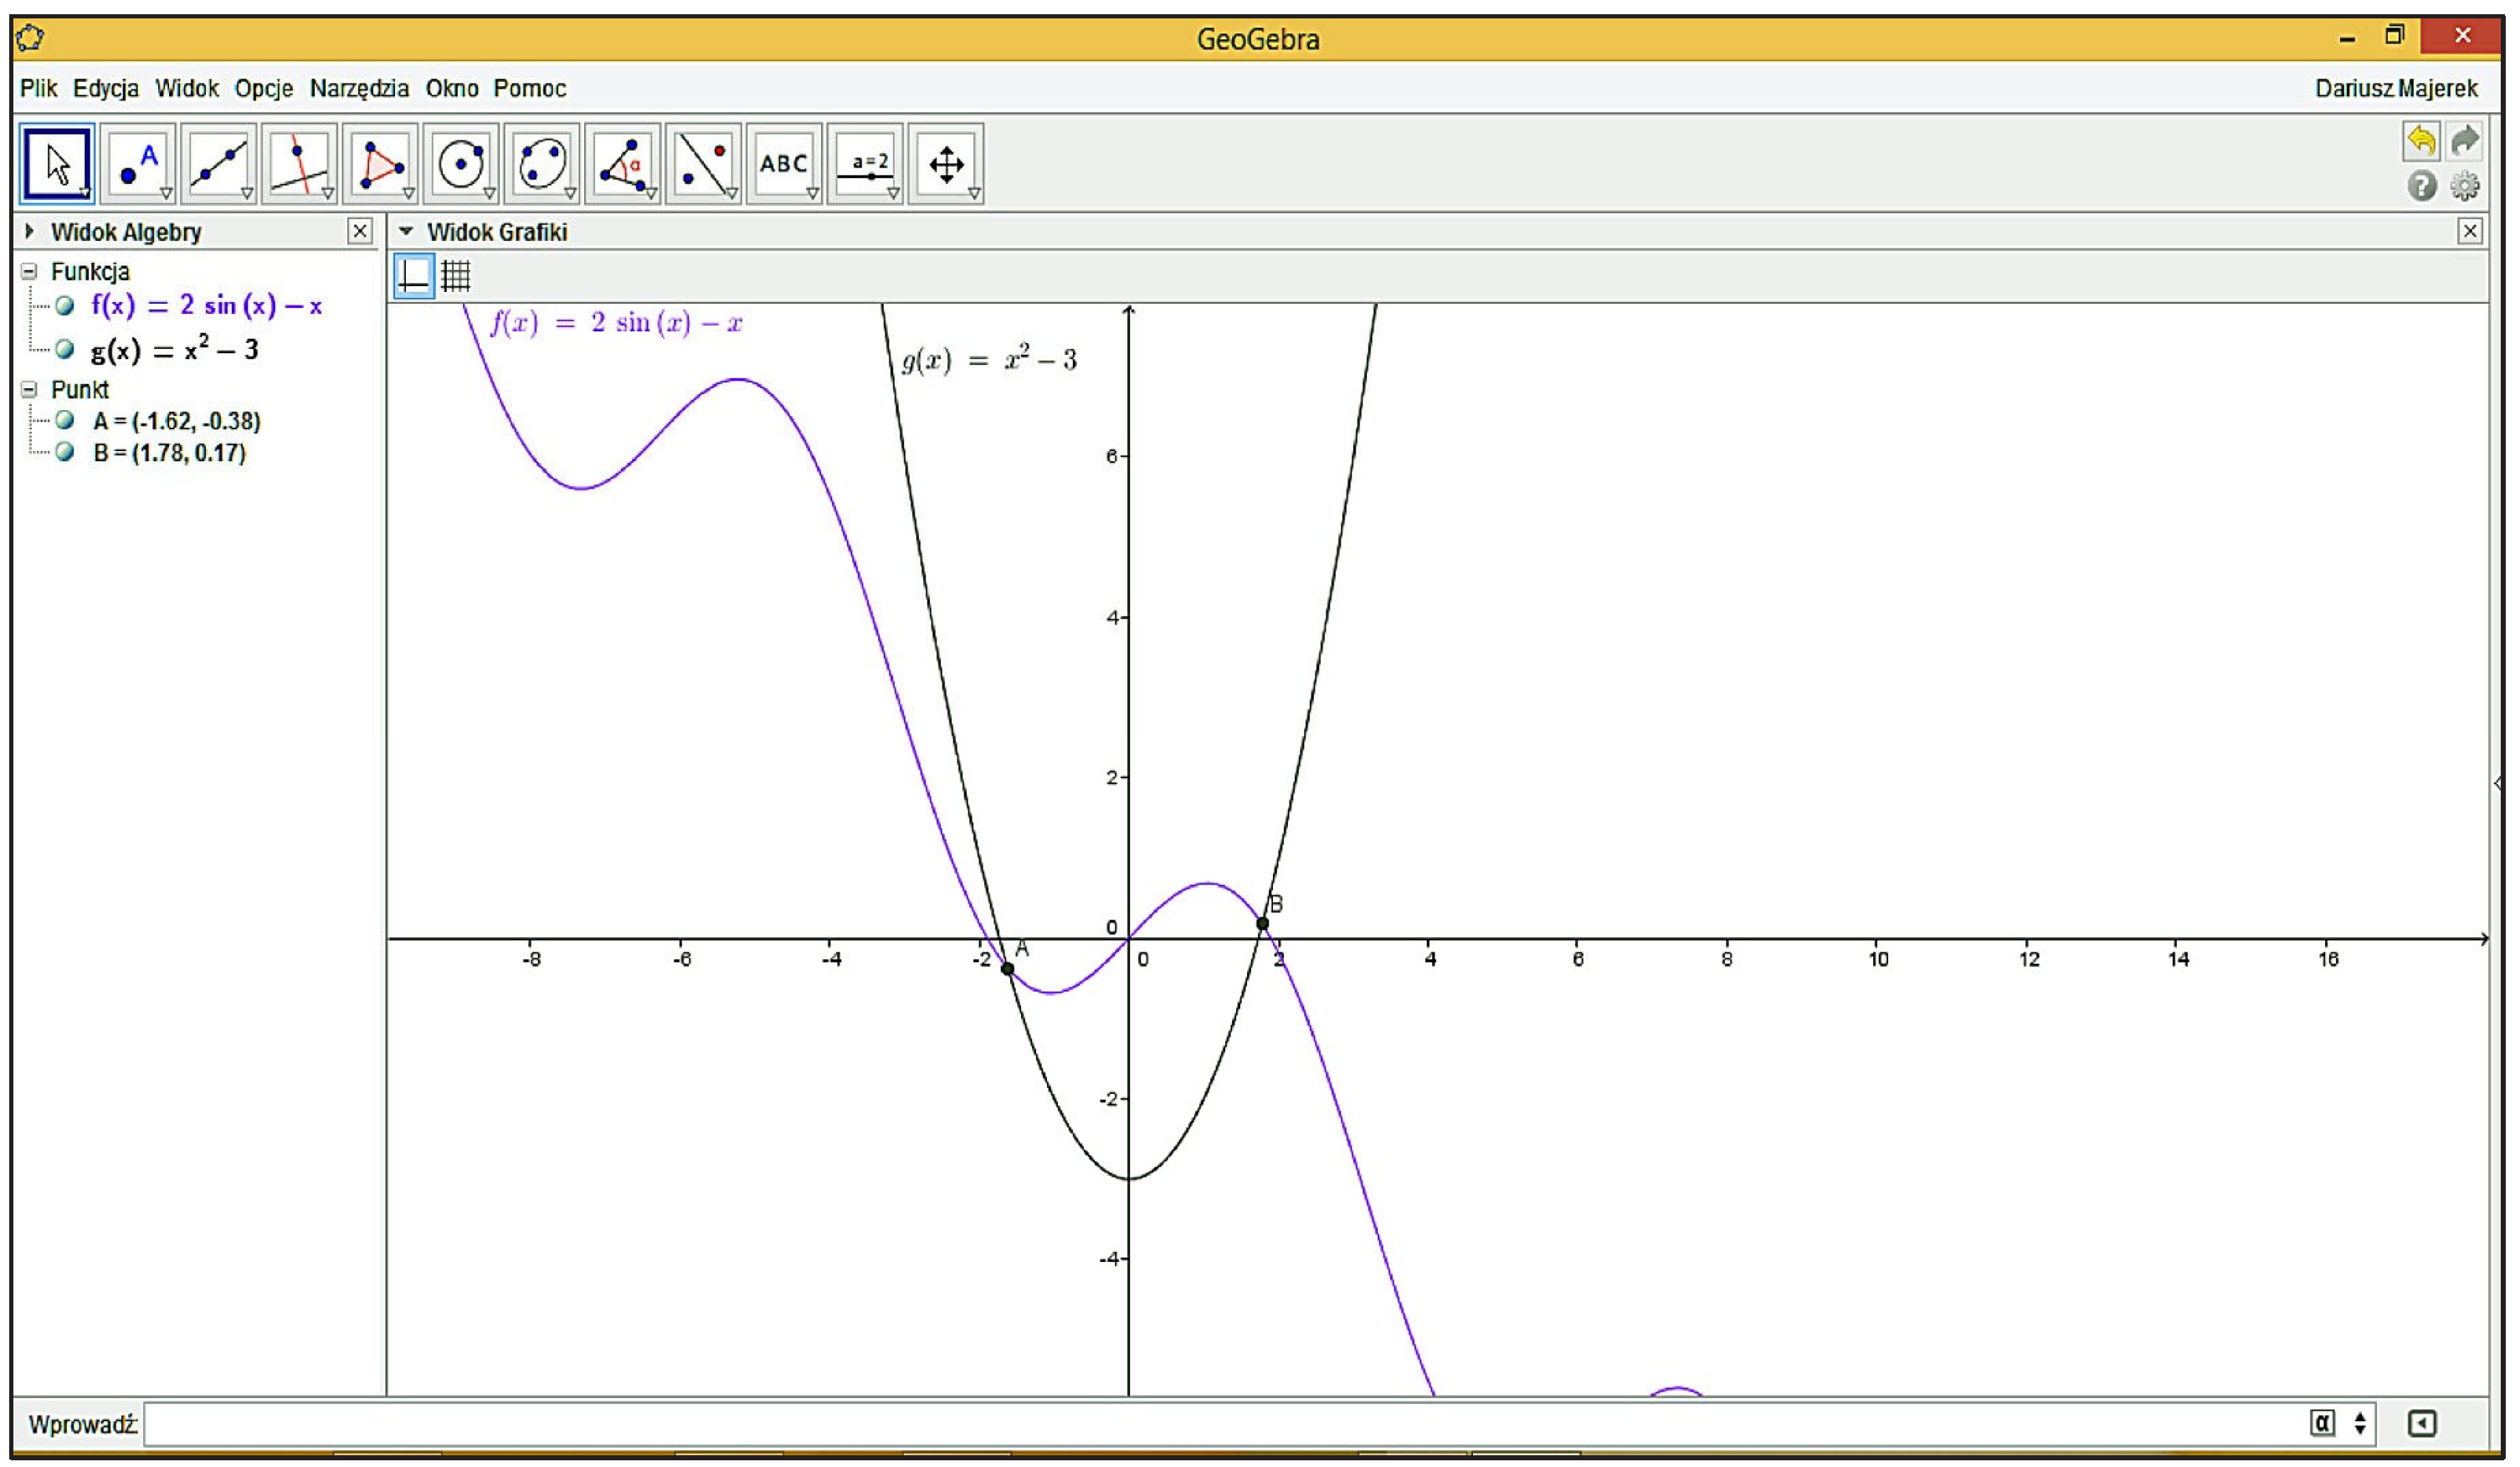Select the Move Graphics View tool

946,164
